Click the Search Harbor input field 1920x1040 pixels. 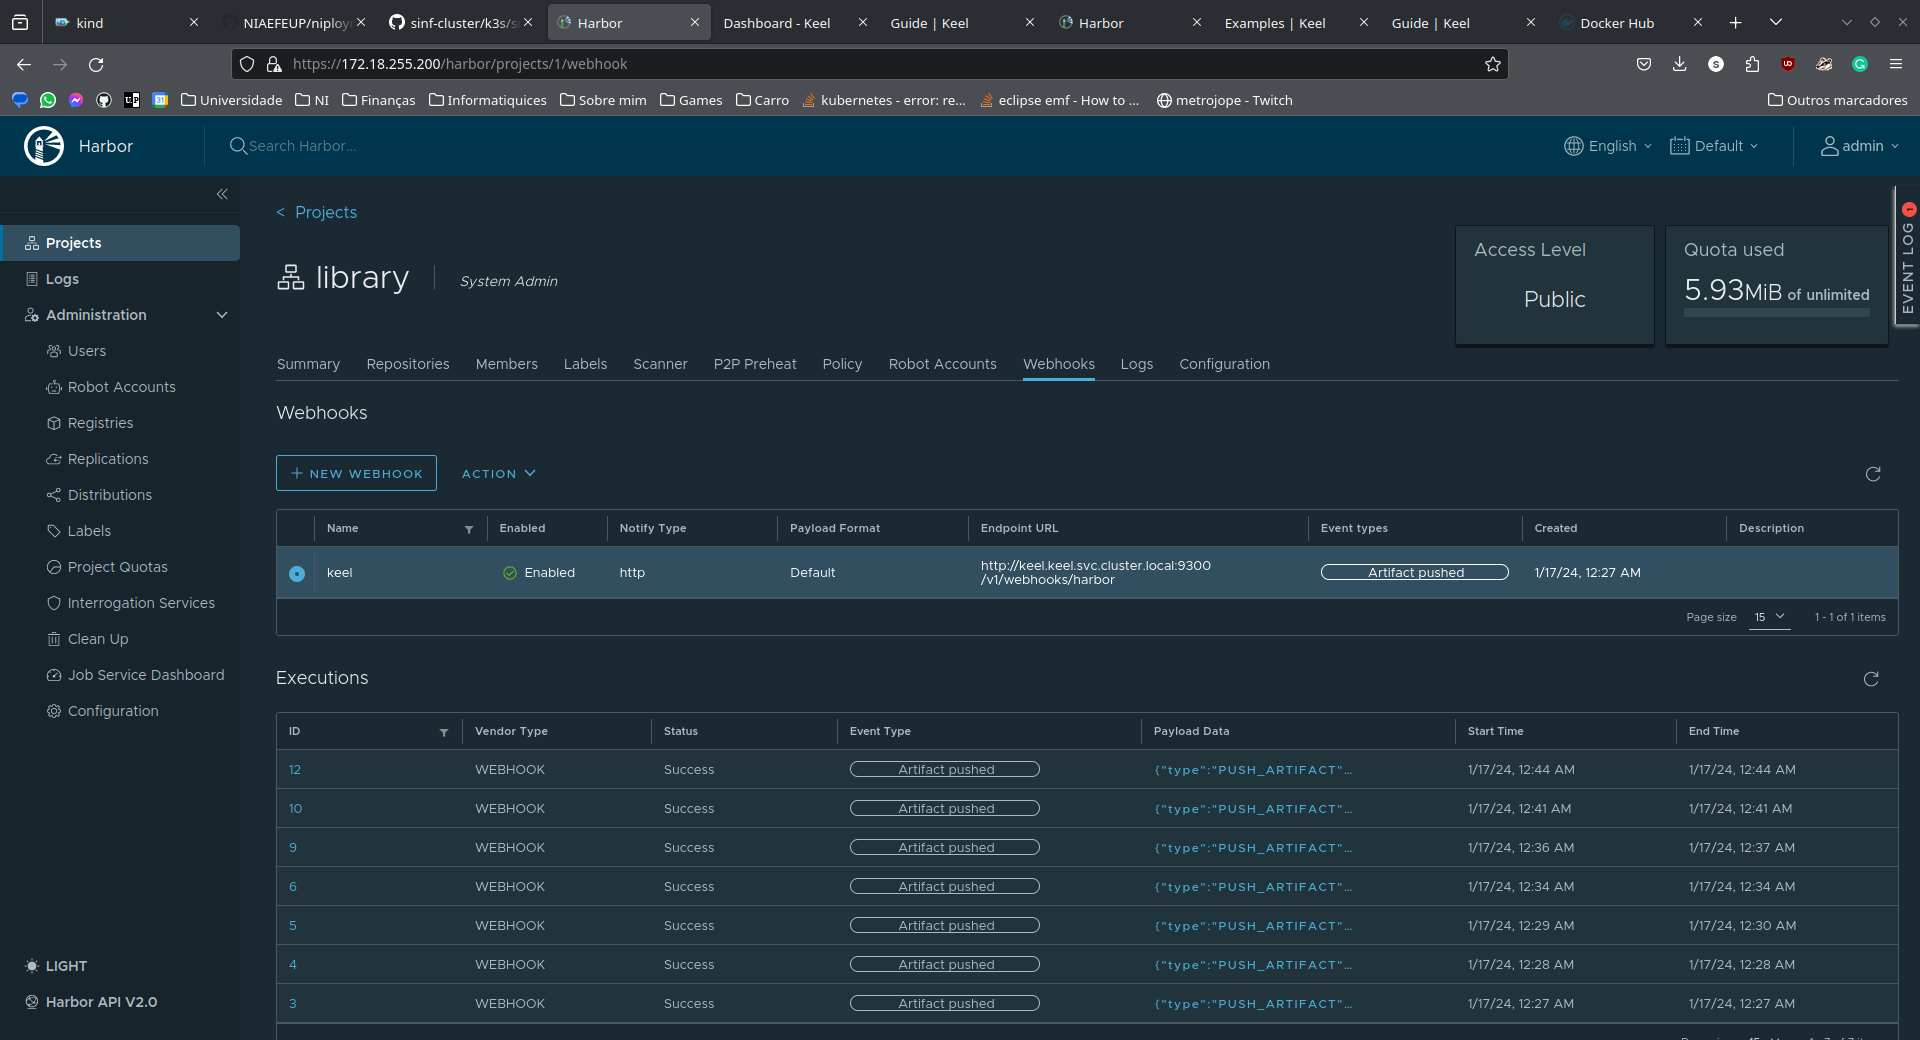[303, 146]
